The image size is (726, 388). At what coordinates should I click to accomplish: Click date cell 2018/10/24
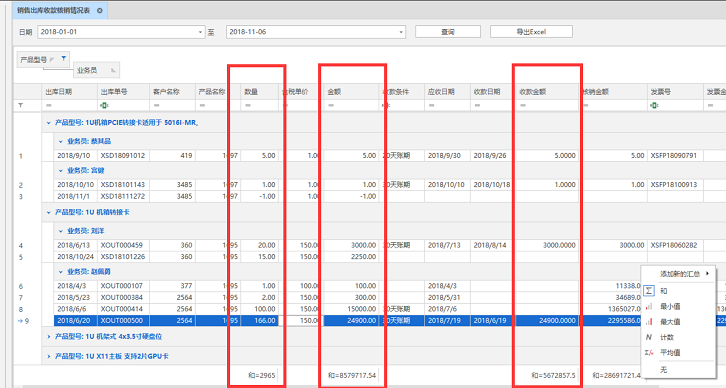(75, 257)
